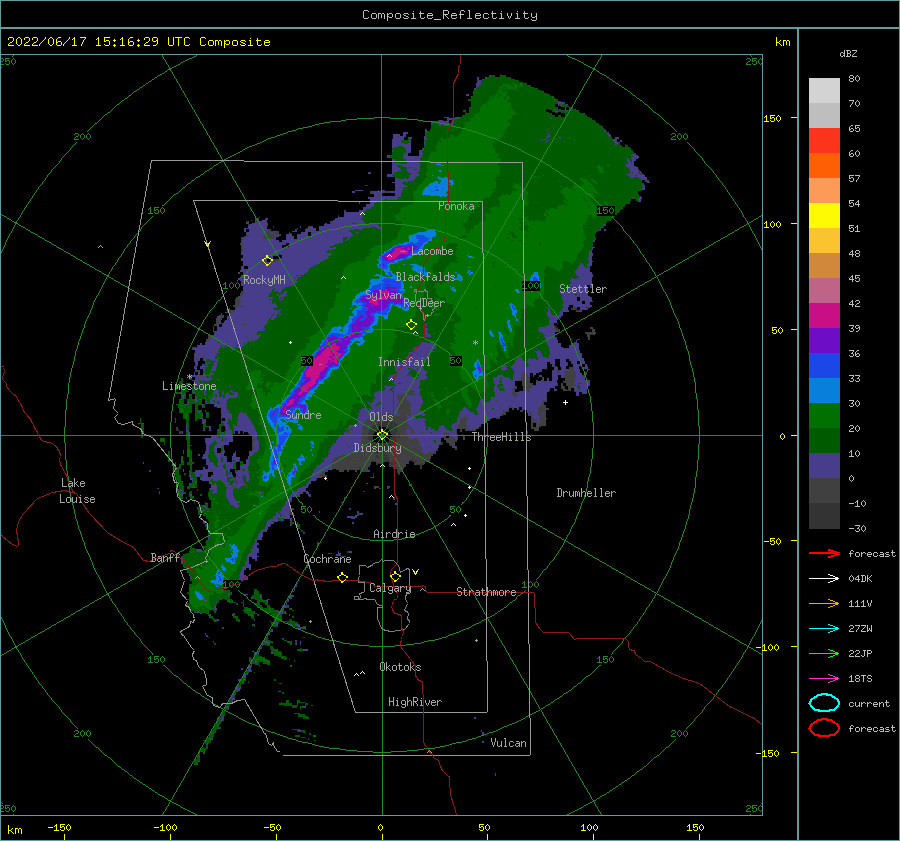Click the yellow diamond marker above Calgary
The image size is (900, 841).
click(x=395, y=576)
